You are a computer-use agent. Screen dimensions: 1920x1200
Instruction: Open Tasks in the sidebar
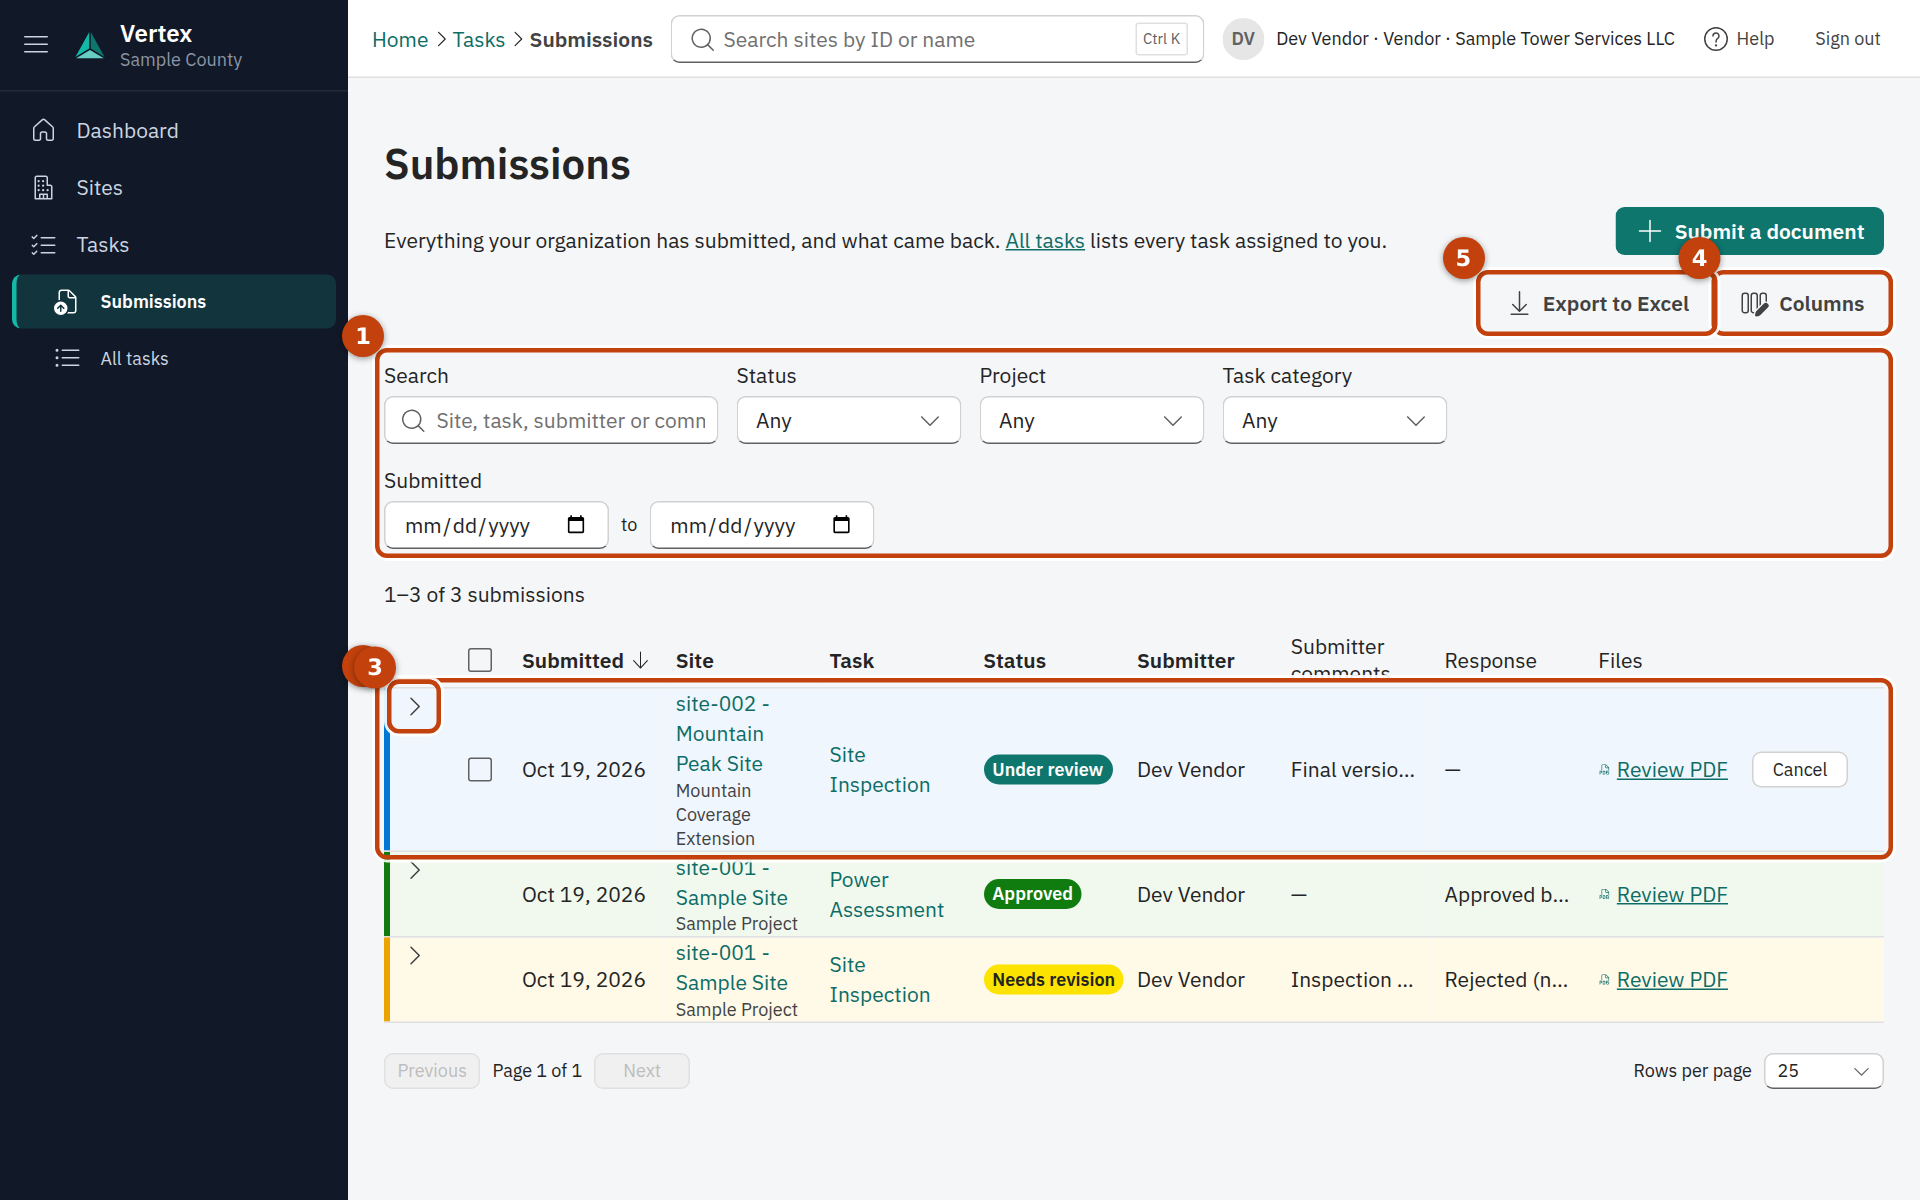(174, 245)
